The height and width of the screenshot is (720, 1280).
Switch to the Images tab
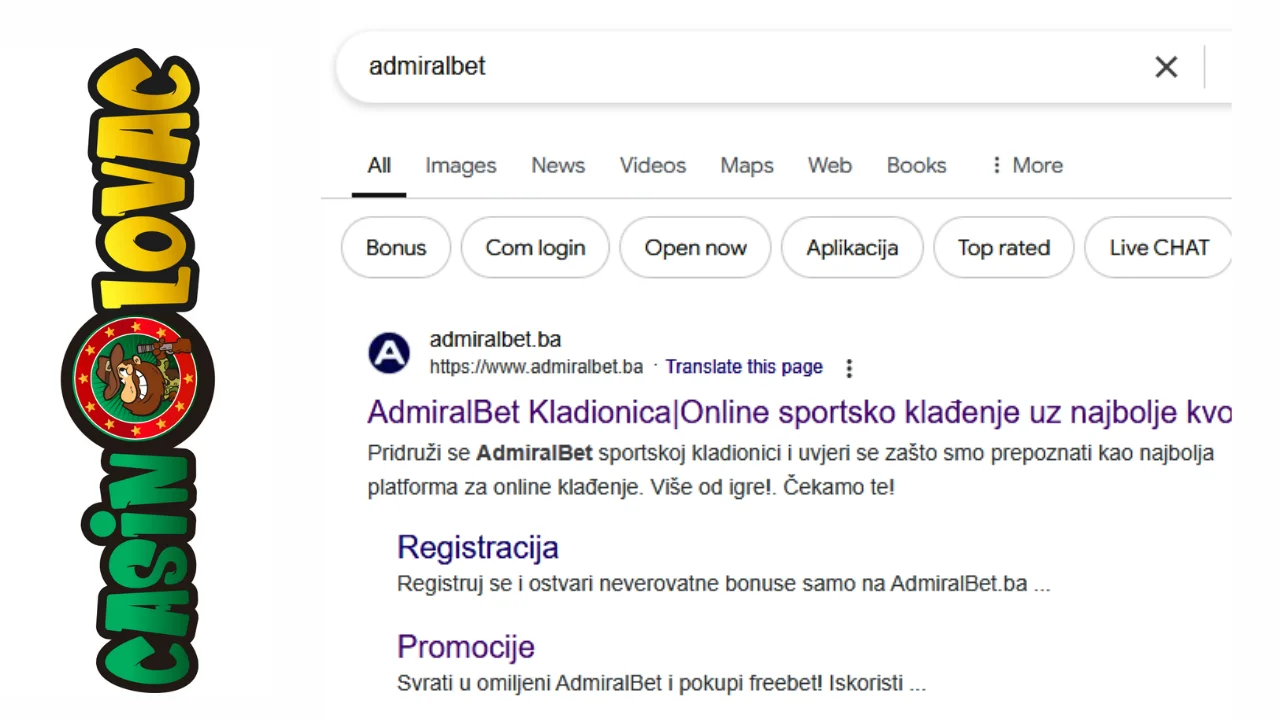(x=461, y=166)
